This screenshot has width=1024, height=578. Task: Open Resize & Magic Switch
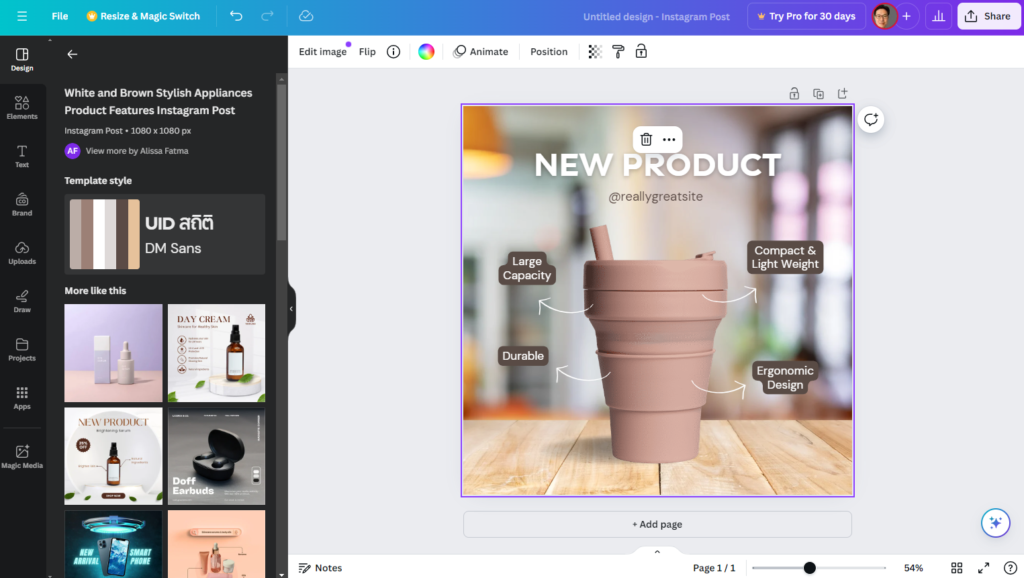pyautogui.click(x=143, y=16)
